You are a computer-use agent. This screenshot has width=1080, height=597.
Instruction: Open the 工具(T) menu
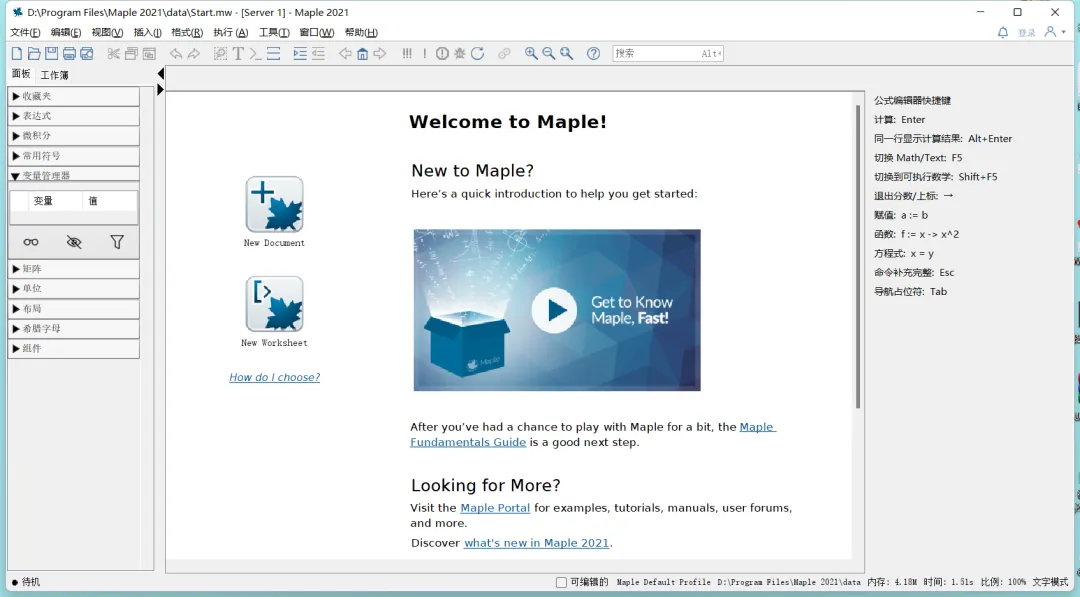[273, 32]
